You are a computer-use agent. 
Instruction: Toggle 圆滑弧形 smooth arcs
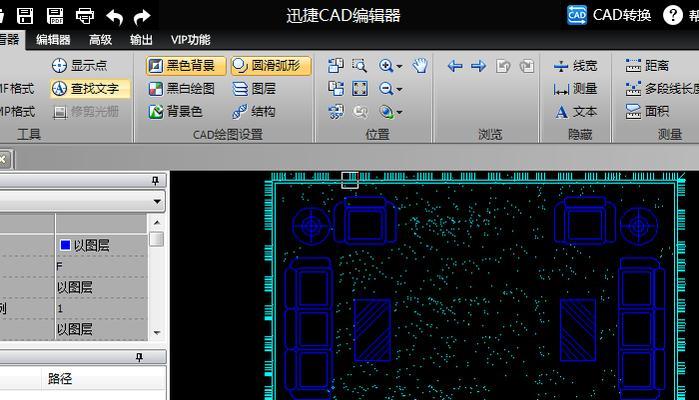click(x=271, y=66)
